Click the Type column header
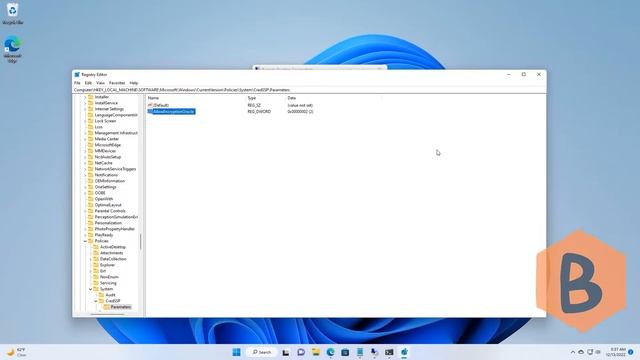 [252, 98]
